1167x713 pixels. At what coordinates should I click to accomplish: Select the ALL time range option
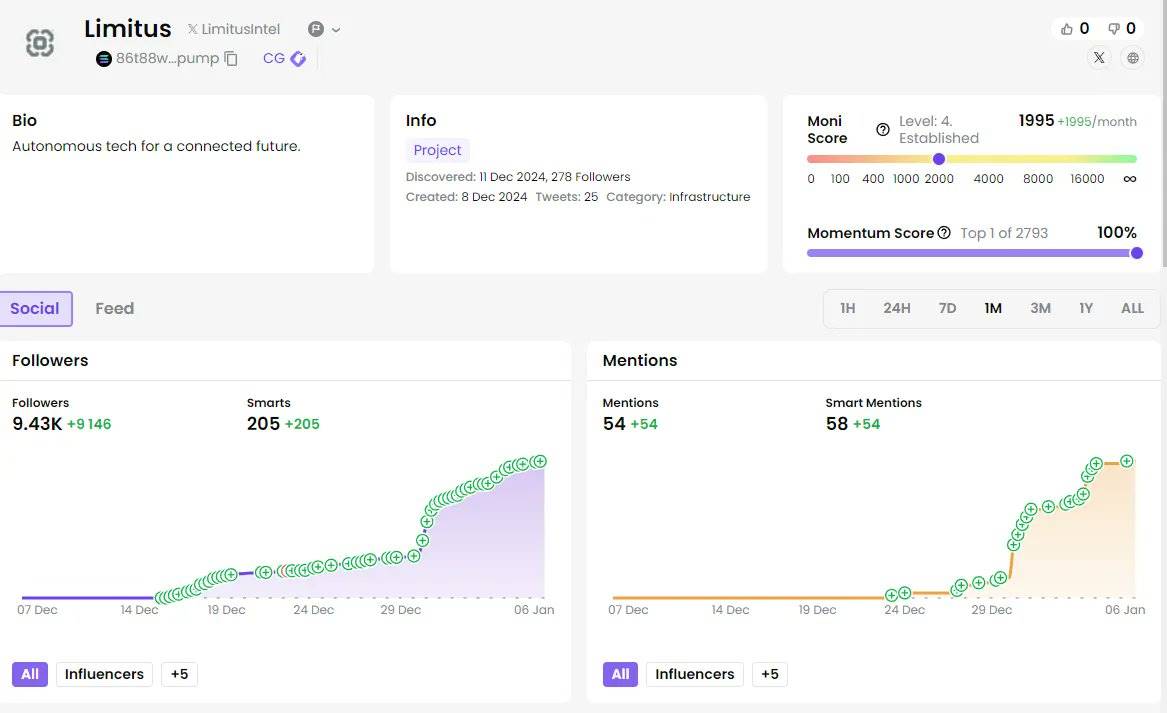pos(1132,308)
